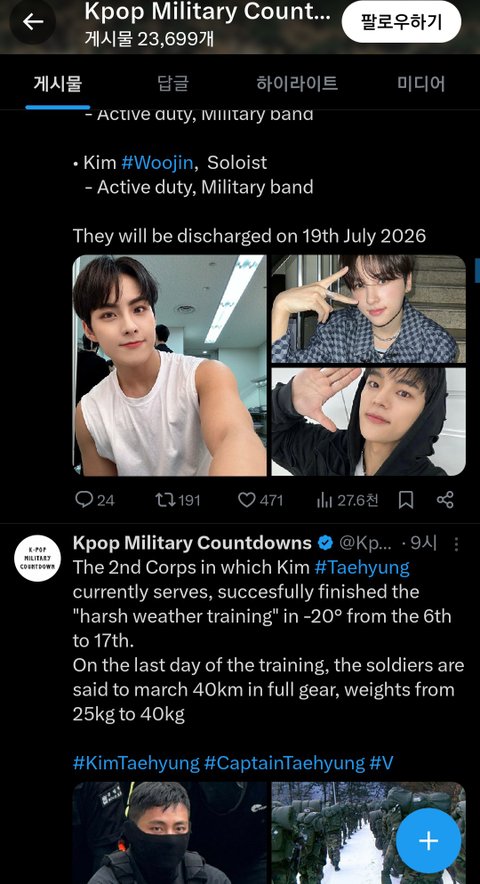
Task: Go back using the arrow icon
Action: (x=33, y=22)
